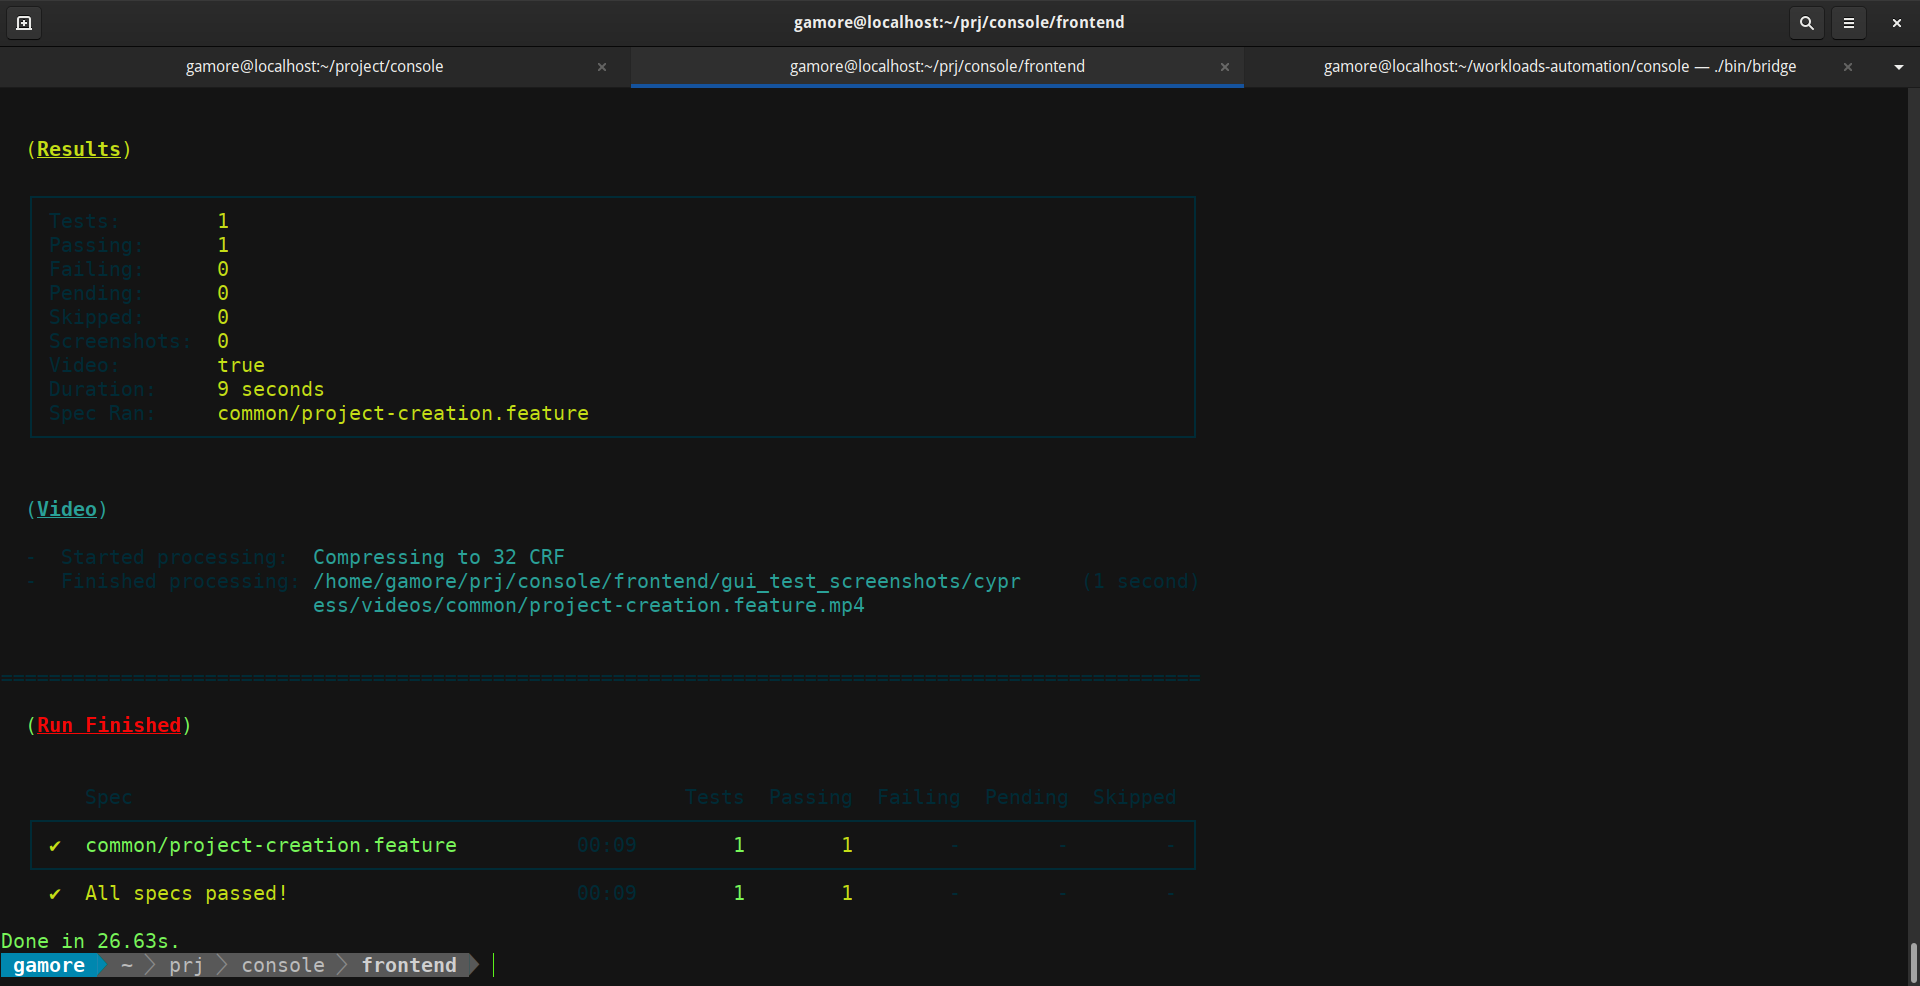The width and height of the screenshot is (1920, 986).
Task: Close the ./bin/bridge tab
Action: (1848, 67)
